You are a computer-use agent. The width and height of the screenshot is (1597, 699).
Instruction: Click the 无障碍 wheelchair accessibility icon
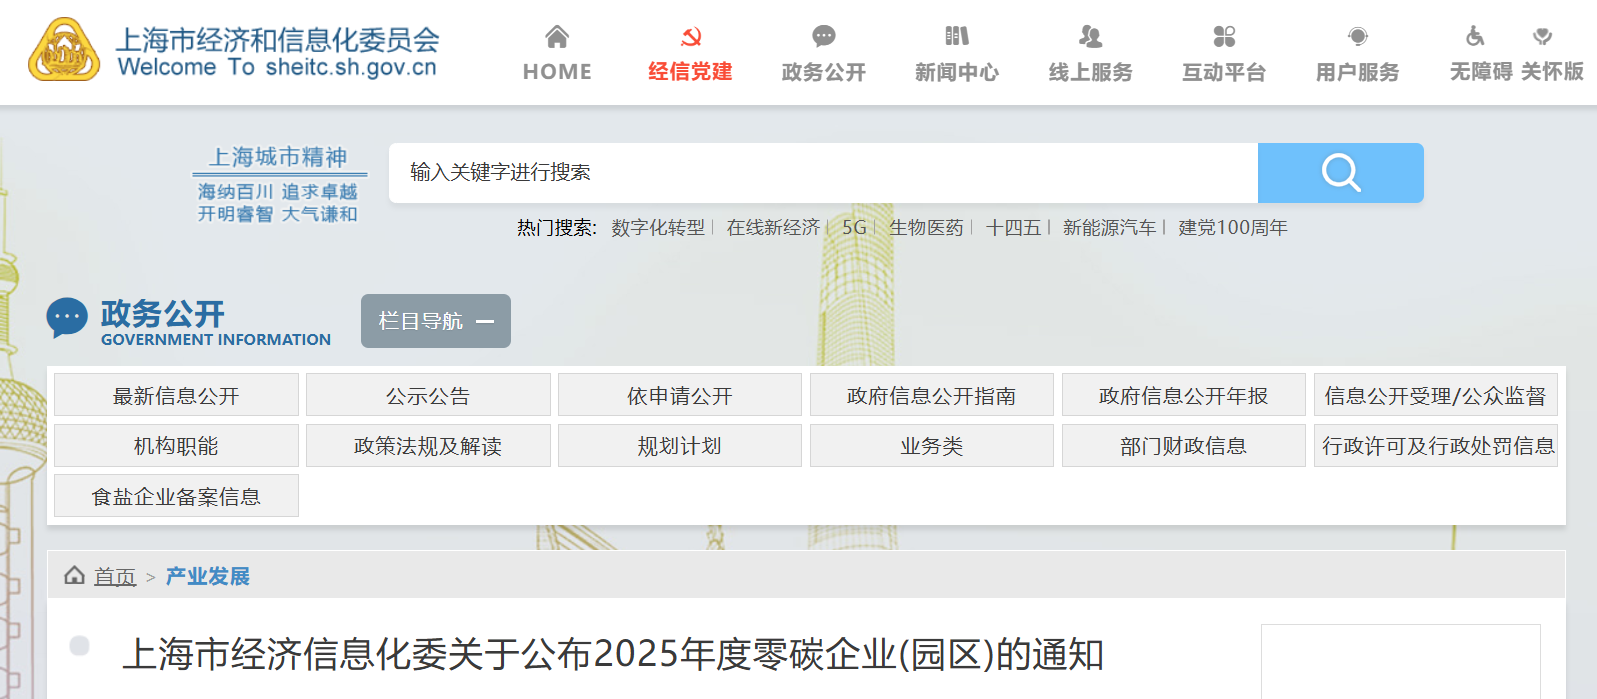pyautogui.click(x=1475, y=37)
